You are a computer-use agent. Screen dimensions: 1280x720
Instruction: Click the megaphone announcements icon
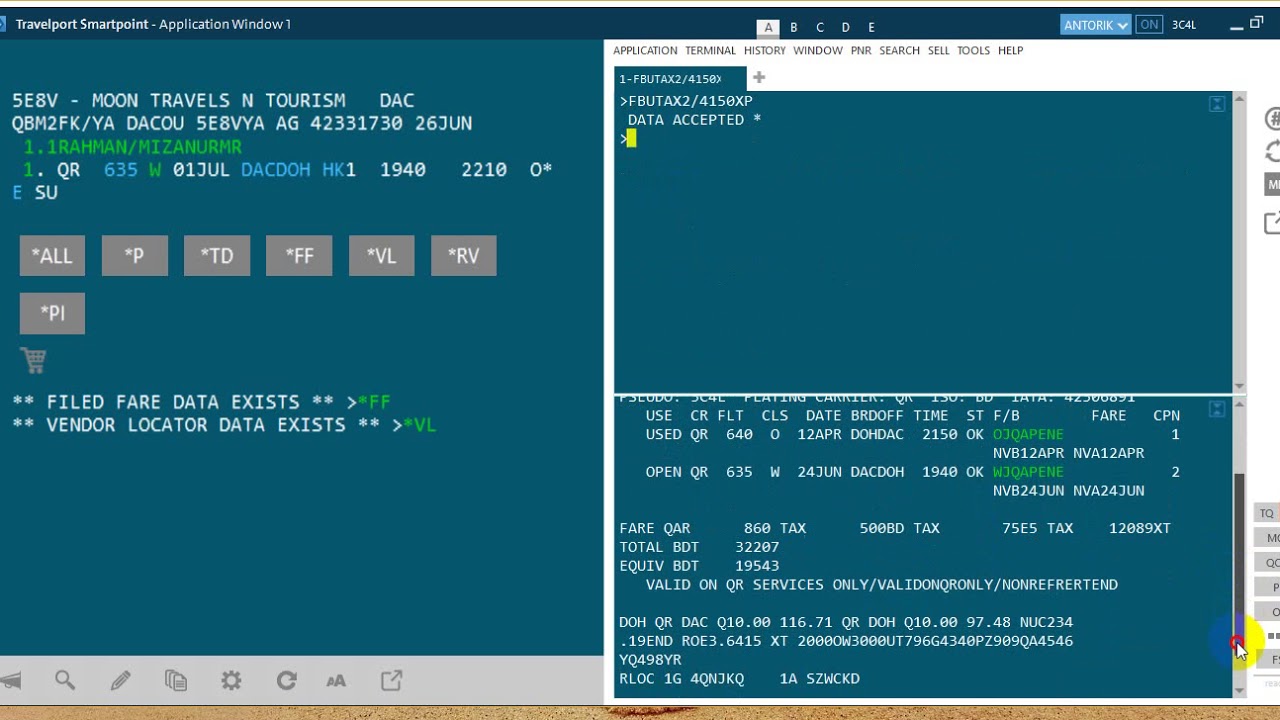[x=10, y=681]
